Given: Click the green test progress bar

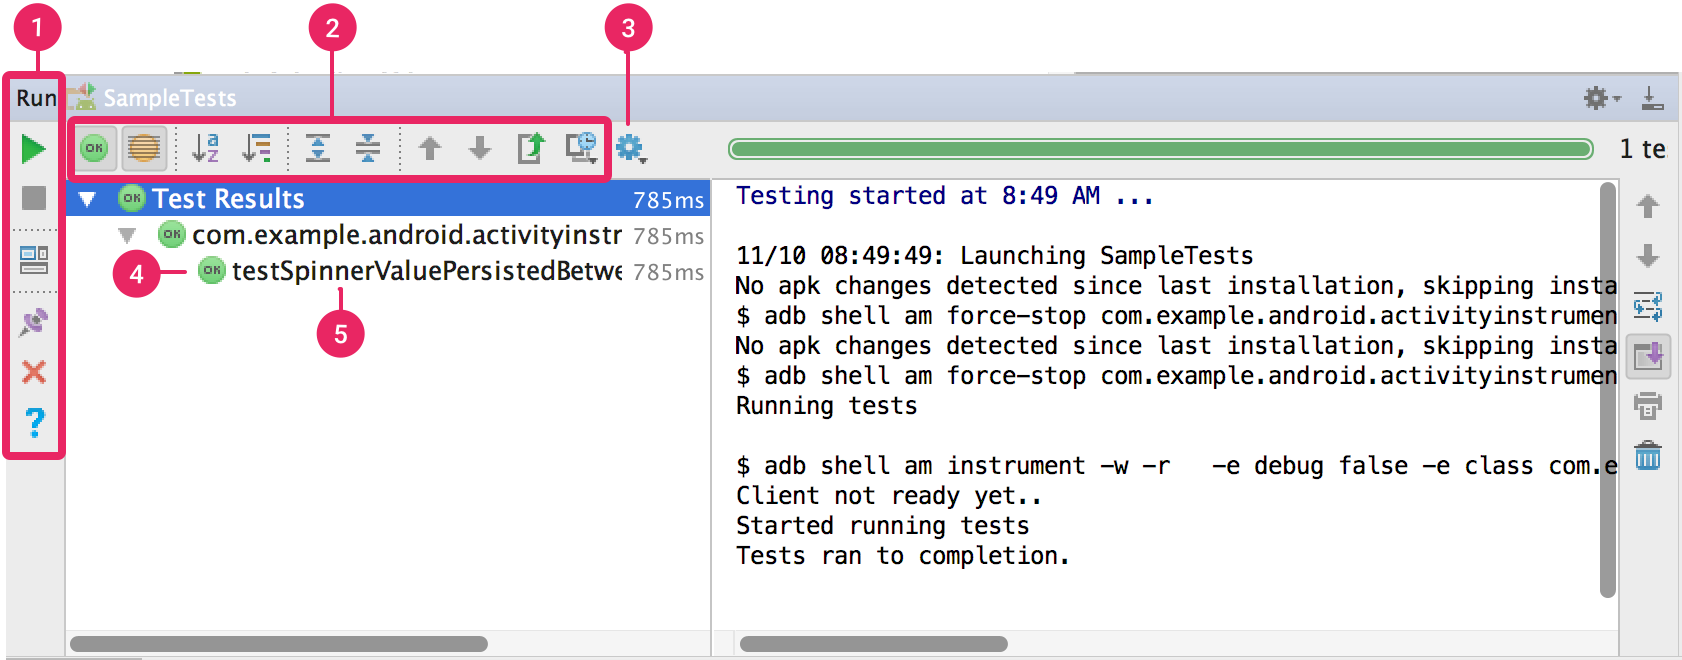Looking at the screenshot, I should [1160, 149].
